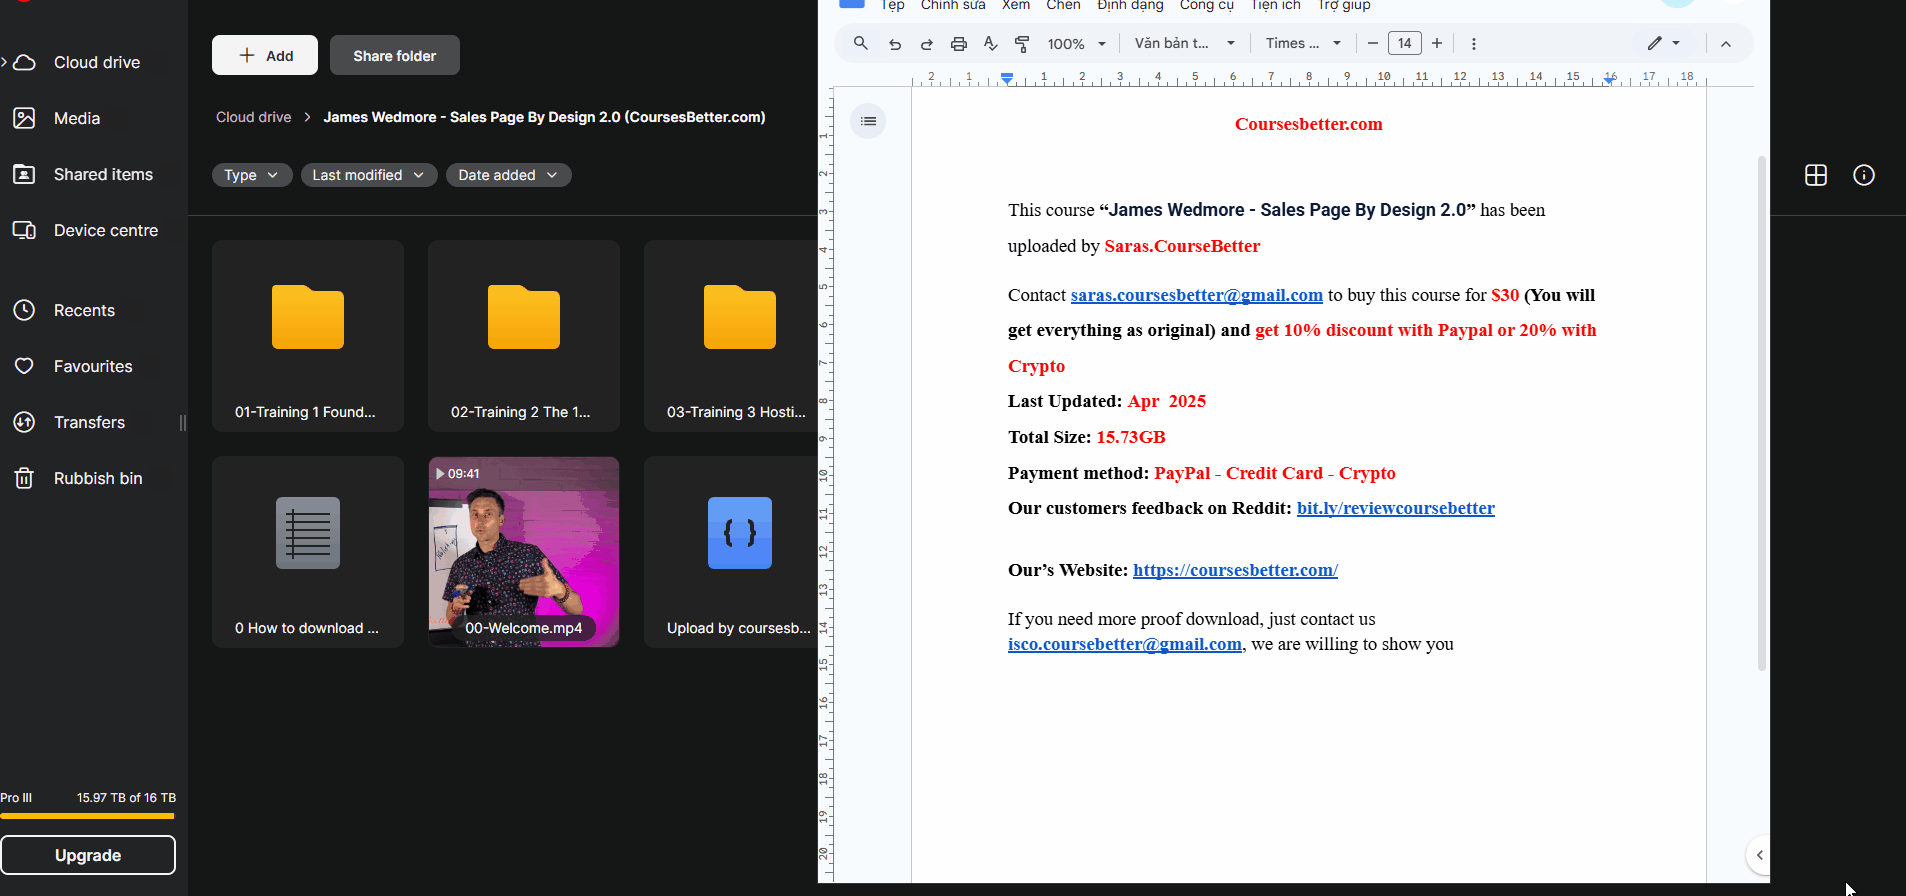This screenshot has width=1906, height=896.
Task: Open the coursesbetter.com website link
Action: [1235, 570]
